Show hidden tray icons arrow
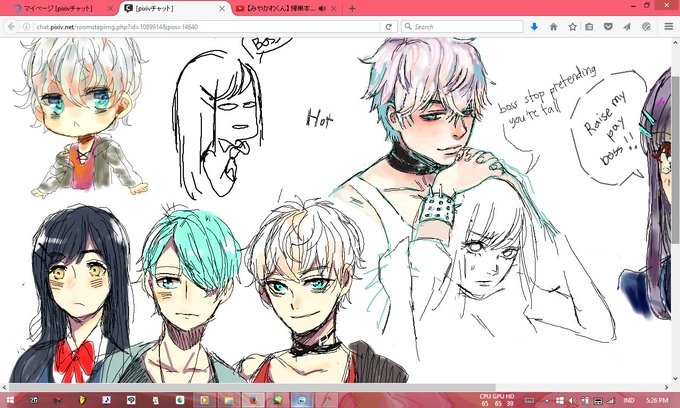Screen dimensions: 680x408 (547, 400)
